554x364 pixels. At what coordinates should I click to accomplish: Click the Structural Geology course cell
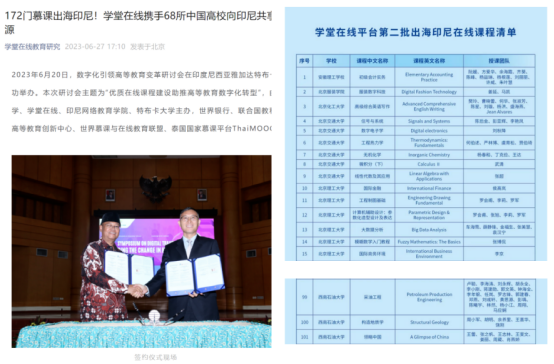pyautogui.click(x=429, y=322)
